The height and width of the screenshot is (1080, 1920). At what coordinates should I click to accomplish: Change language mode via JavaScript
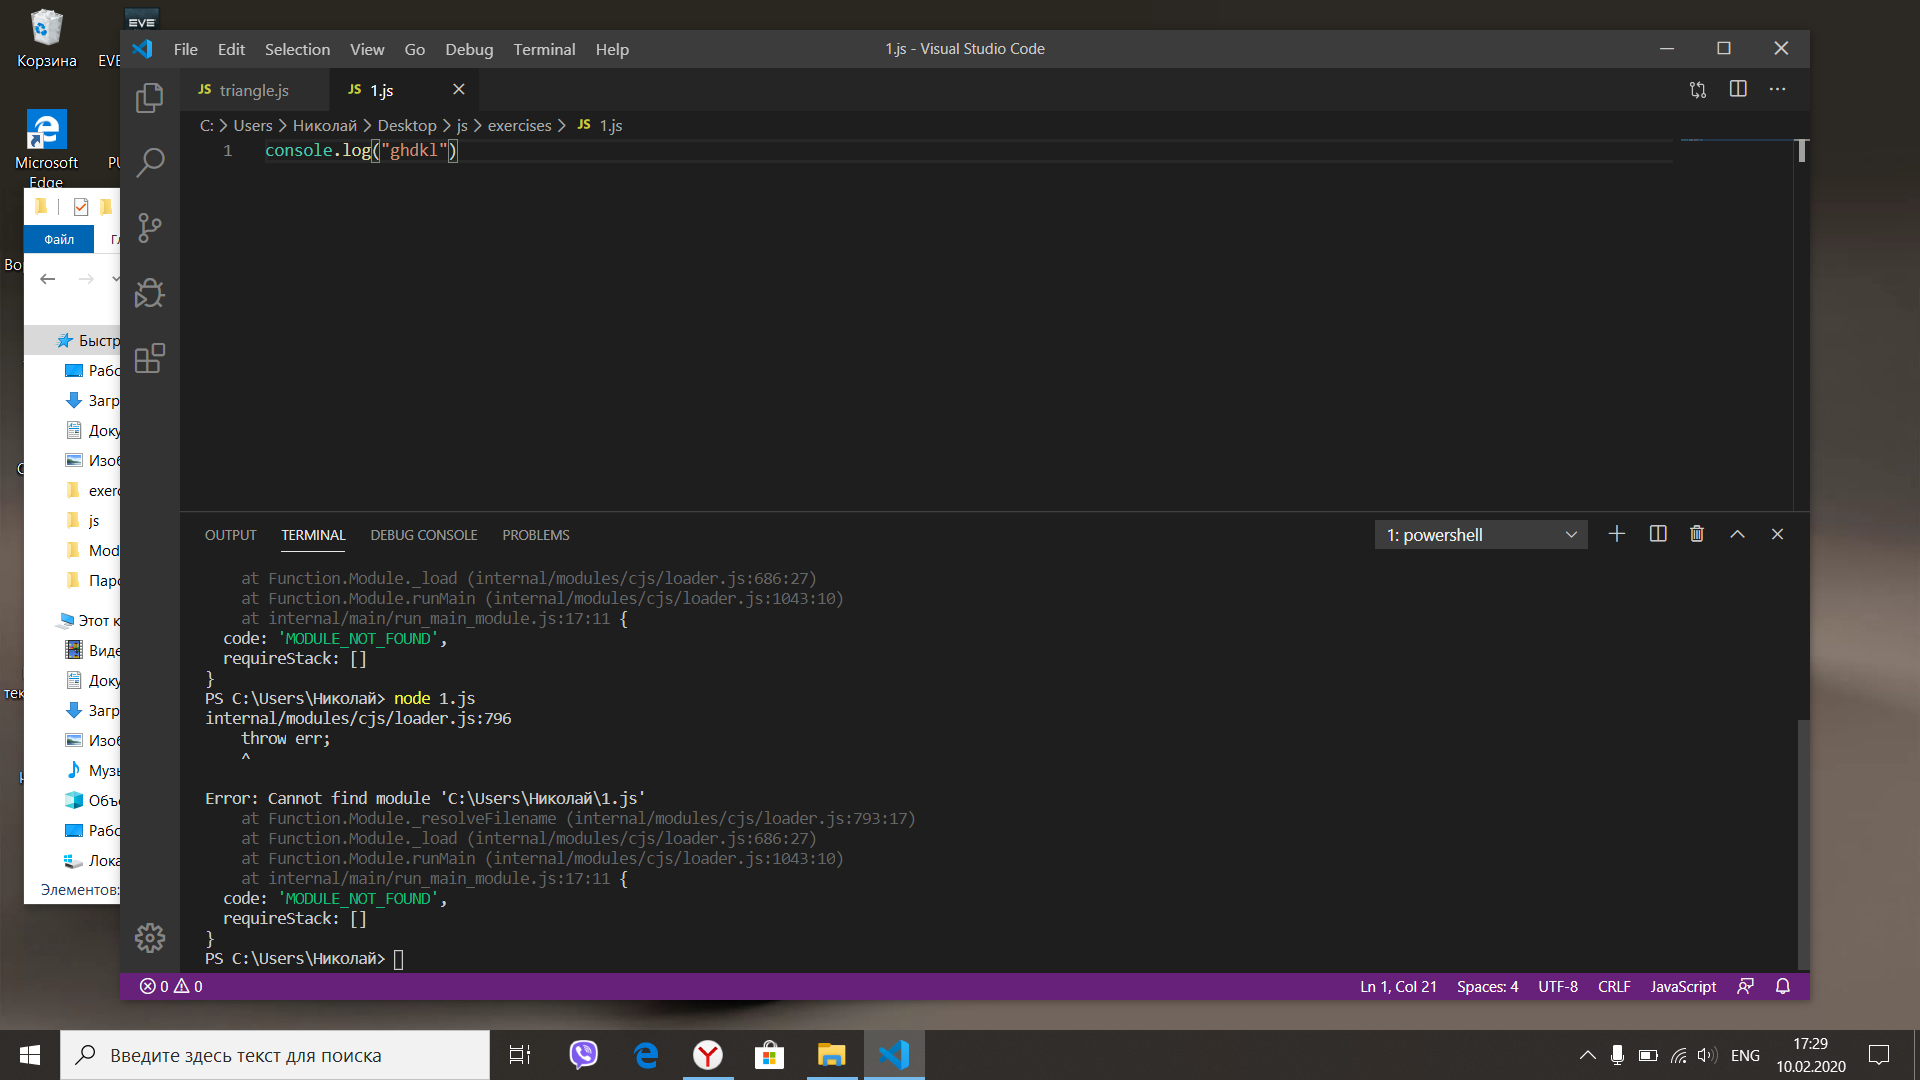click(x=1683, y=986)
